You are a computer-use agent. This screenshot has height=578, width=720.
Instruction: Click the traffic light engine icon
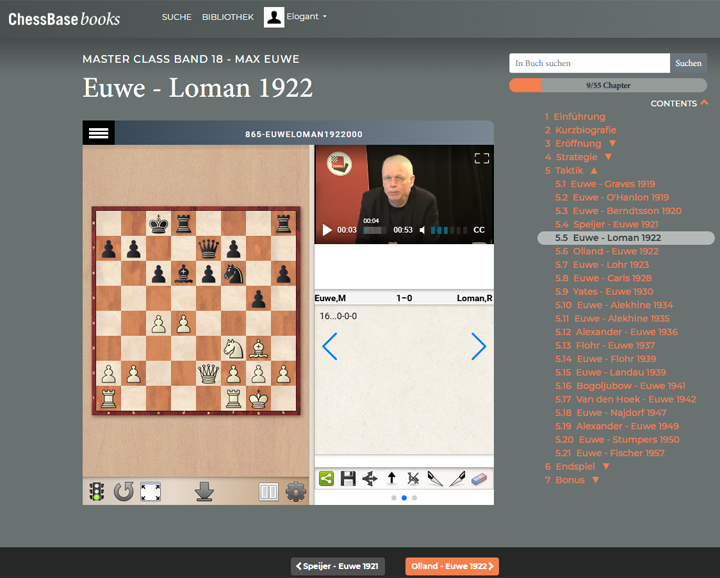click(97, 491)
